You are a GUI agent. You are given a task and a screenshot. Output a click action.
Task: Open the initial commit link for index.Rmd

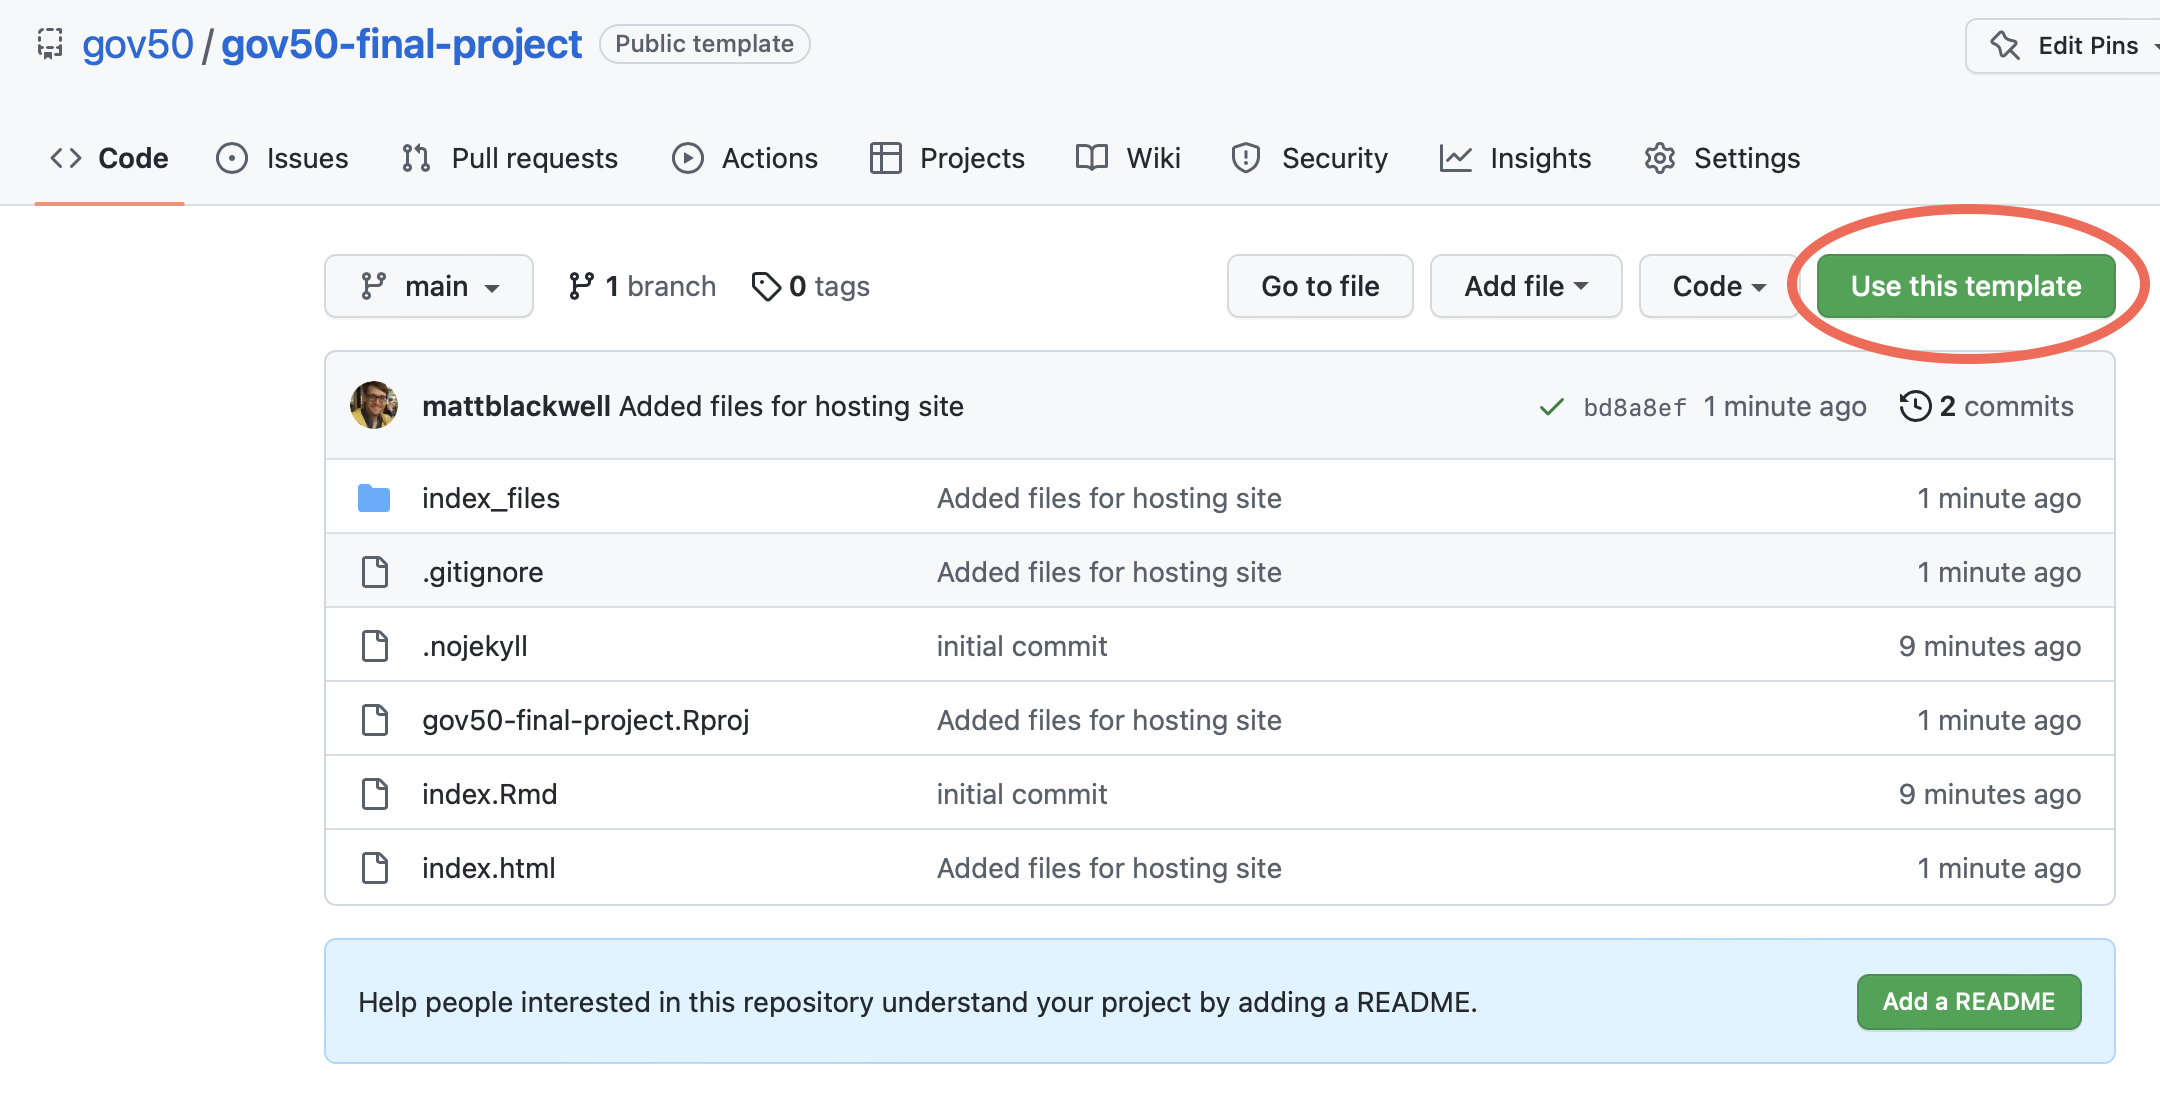[x=1022, y=794]
